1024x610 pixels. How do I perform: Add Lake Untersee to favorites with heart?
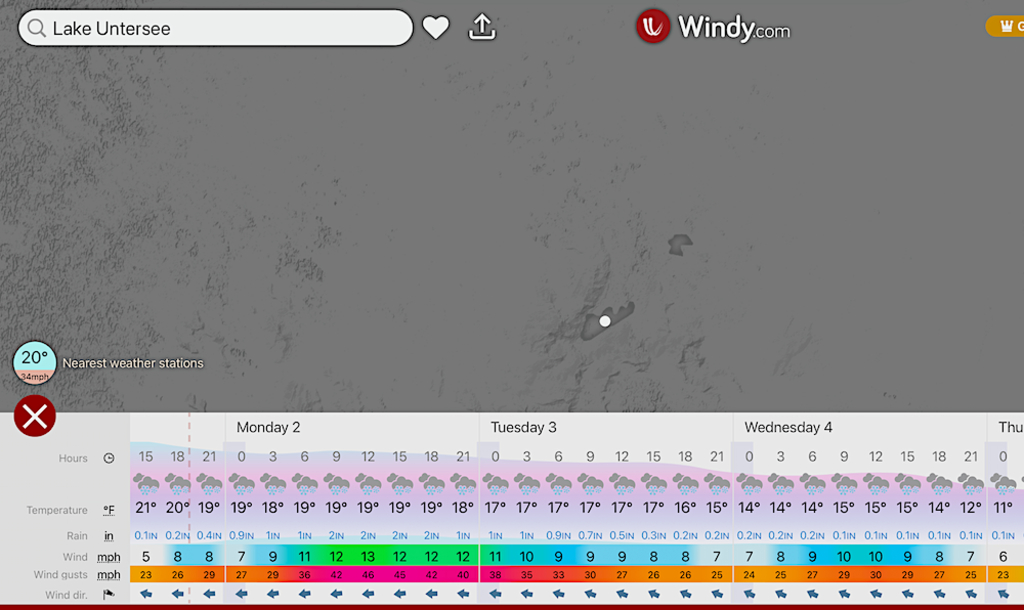point(436,27)
